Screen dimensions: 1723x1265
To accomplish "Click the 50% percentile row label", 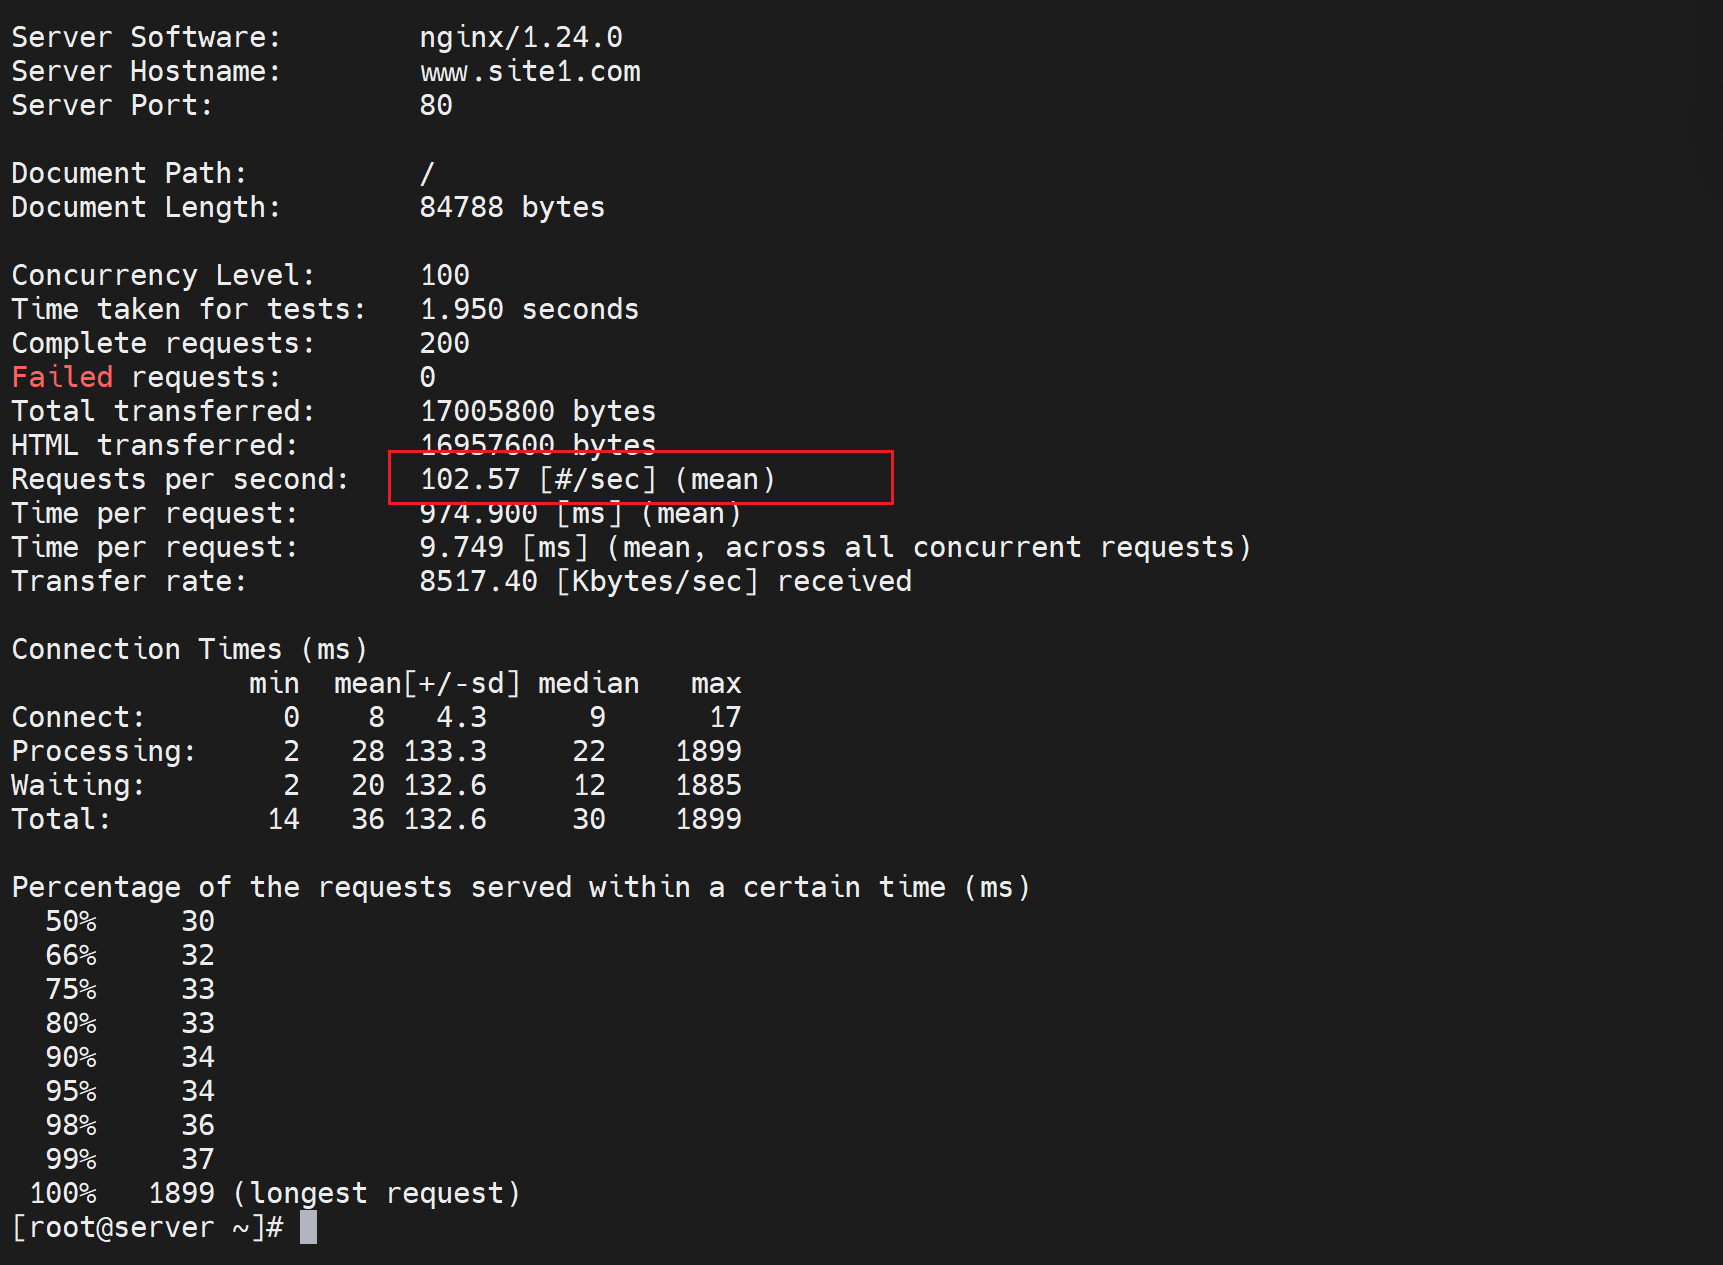I will (x=71, y=922).
